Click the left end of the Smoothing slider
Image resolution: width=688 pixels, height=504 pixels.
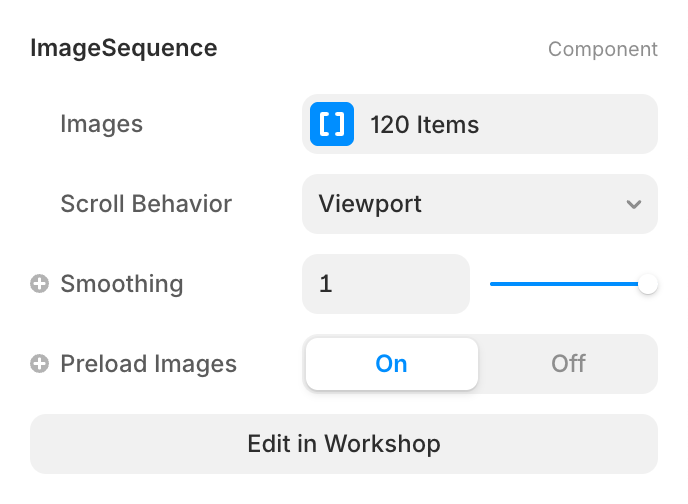point(493,284)
